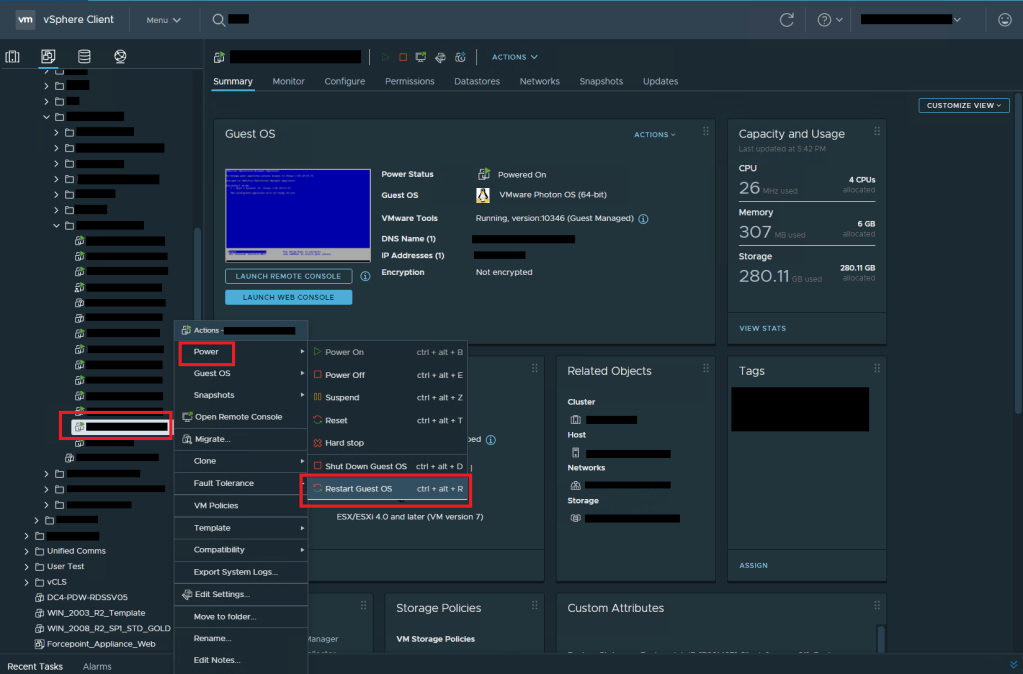
Task: Switch to Hosts and Clusters inventory view
Action: point(13,57)
